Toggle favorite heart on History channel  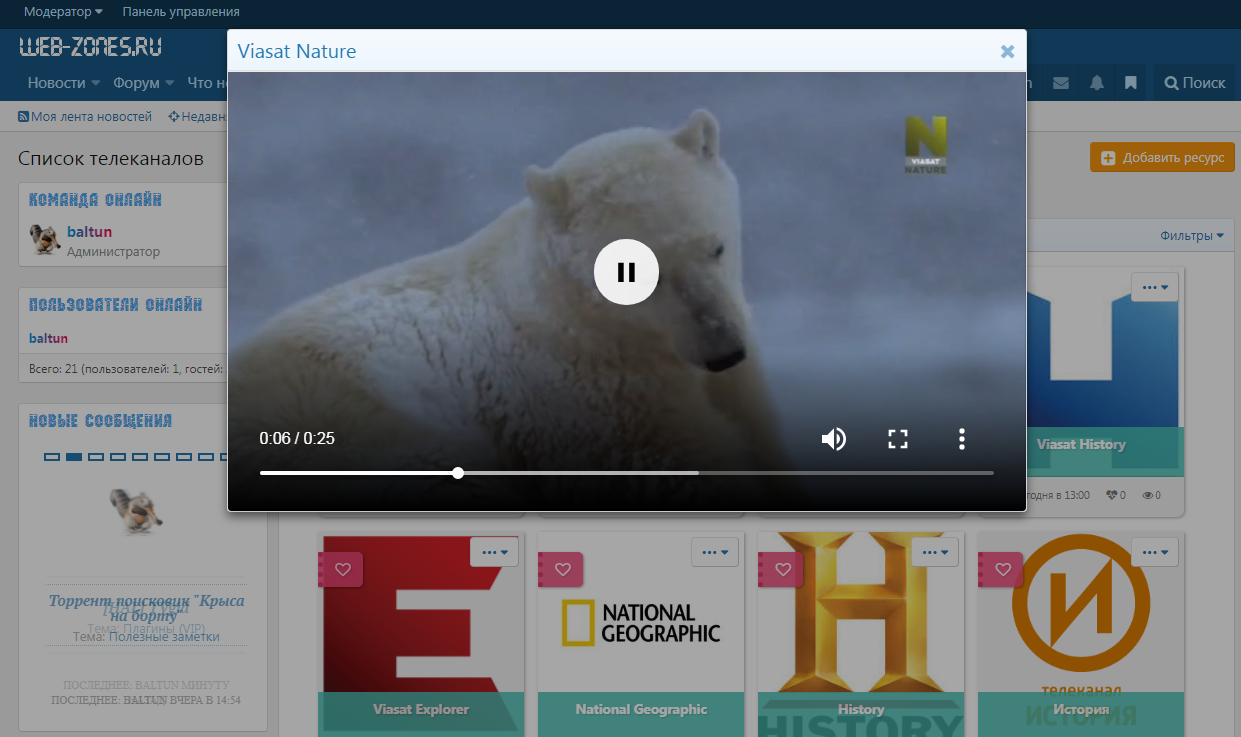tap(783, 569)
